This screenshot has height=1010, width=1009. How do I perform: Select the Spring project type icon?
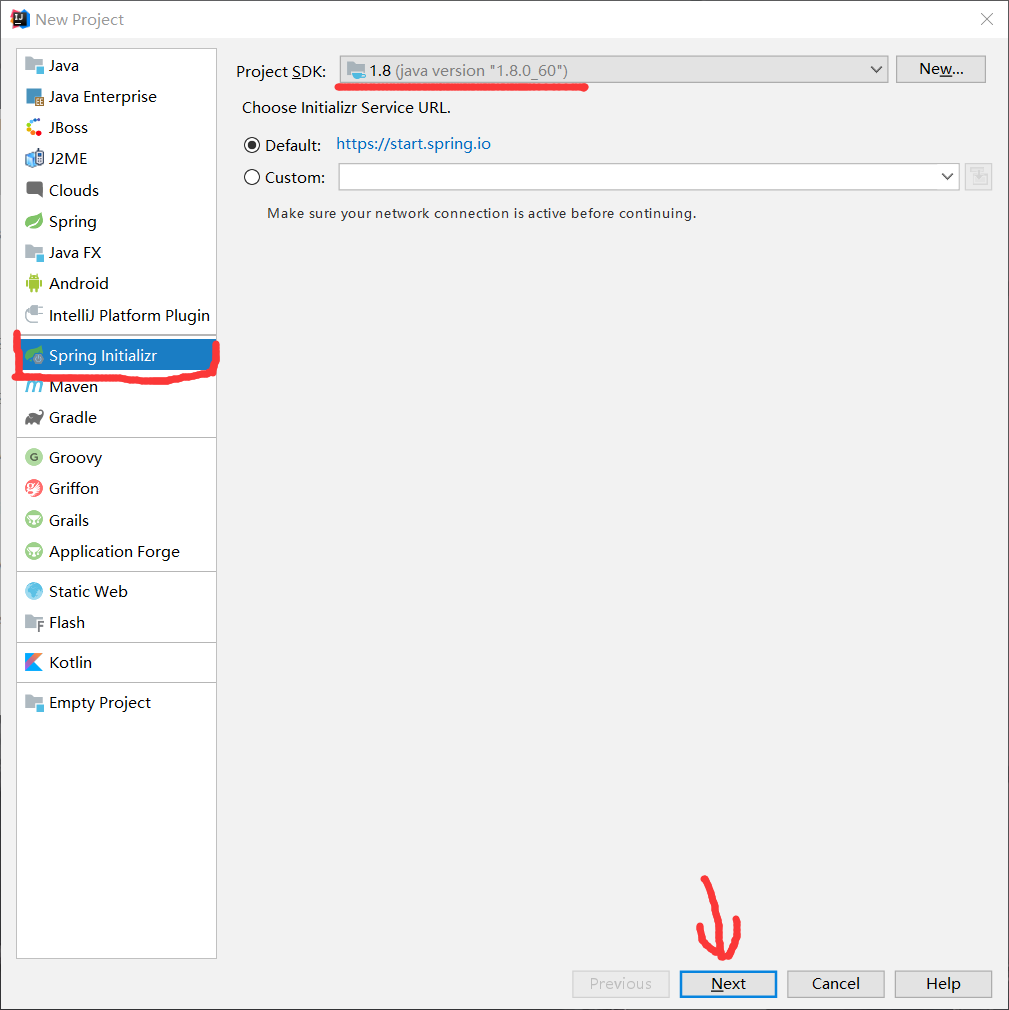[x=34, y=221]
